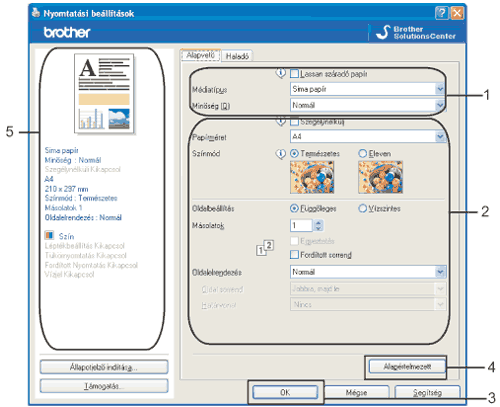Choose Vízszintes orientation

pyautogui.click(x=362, y=208)
